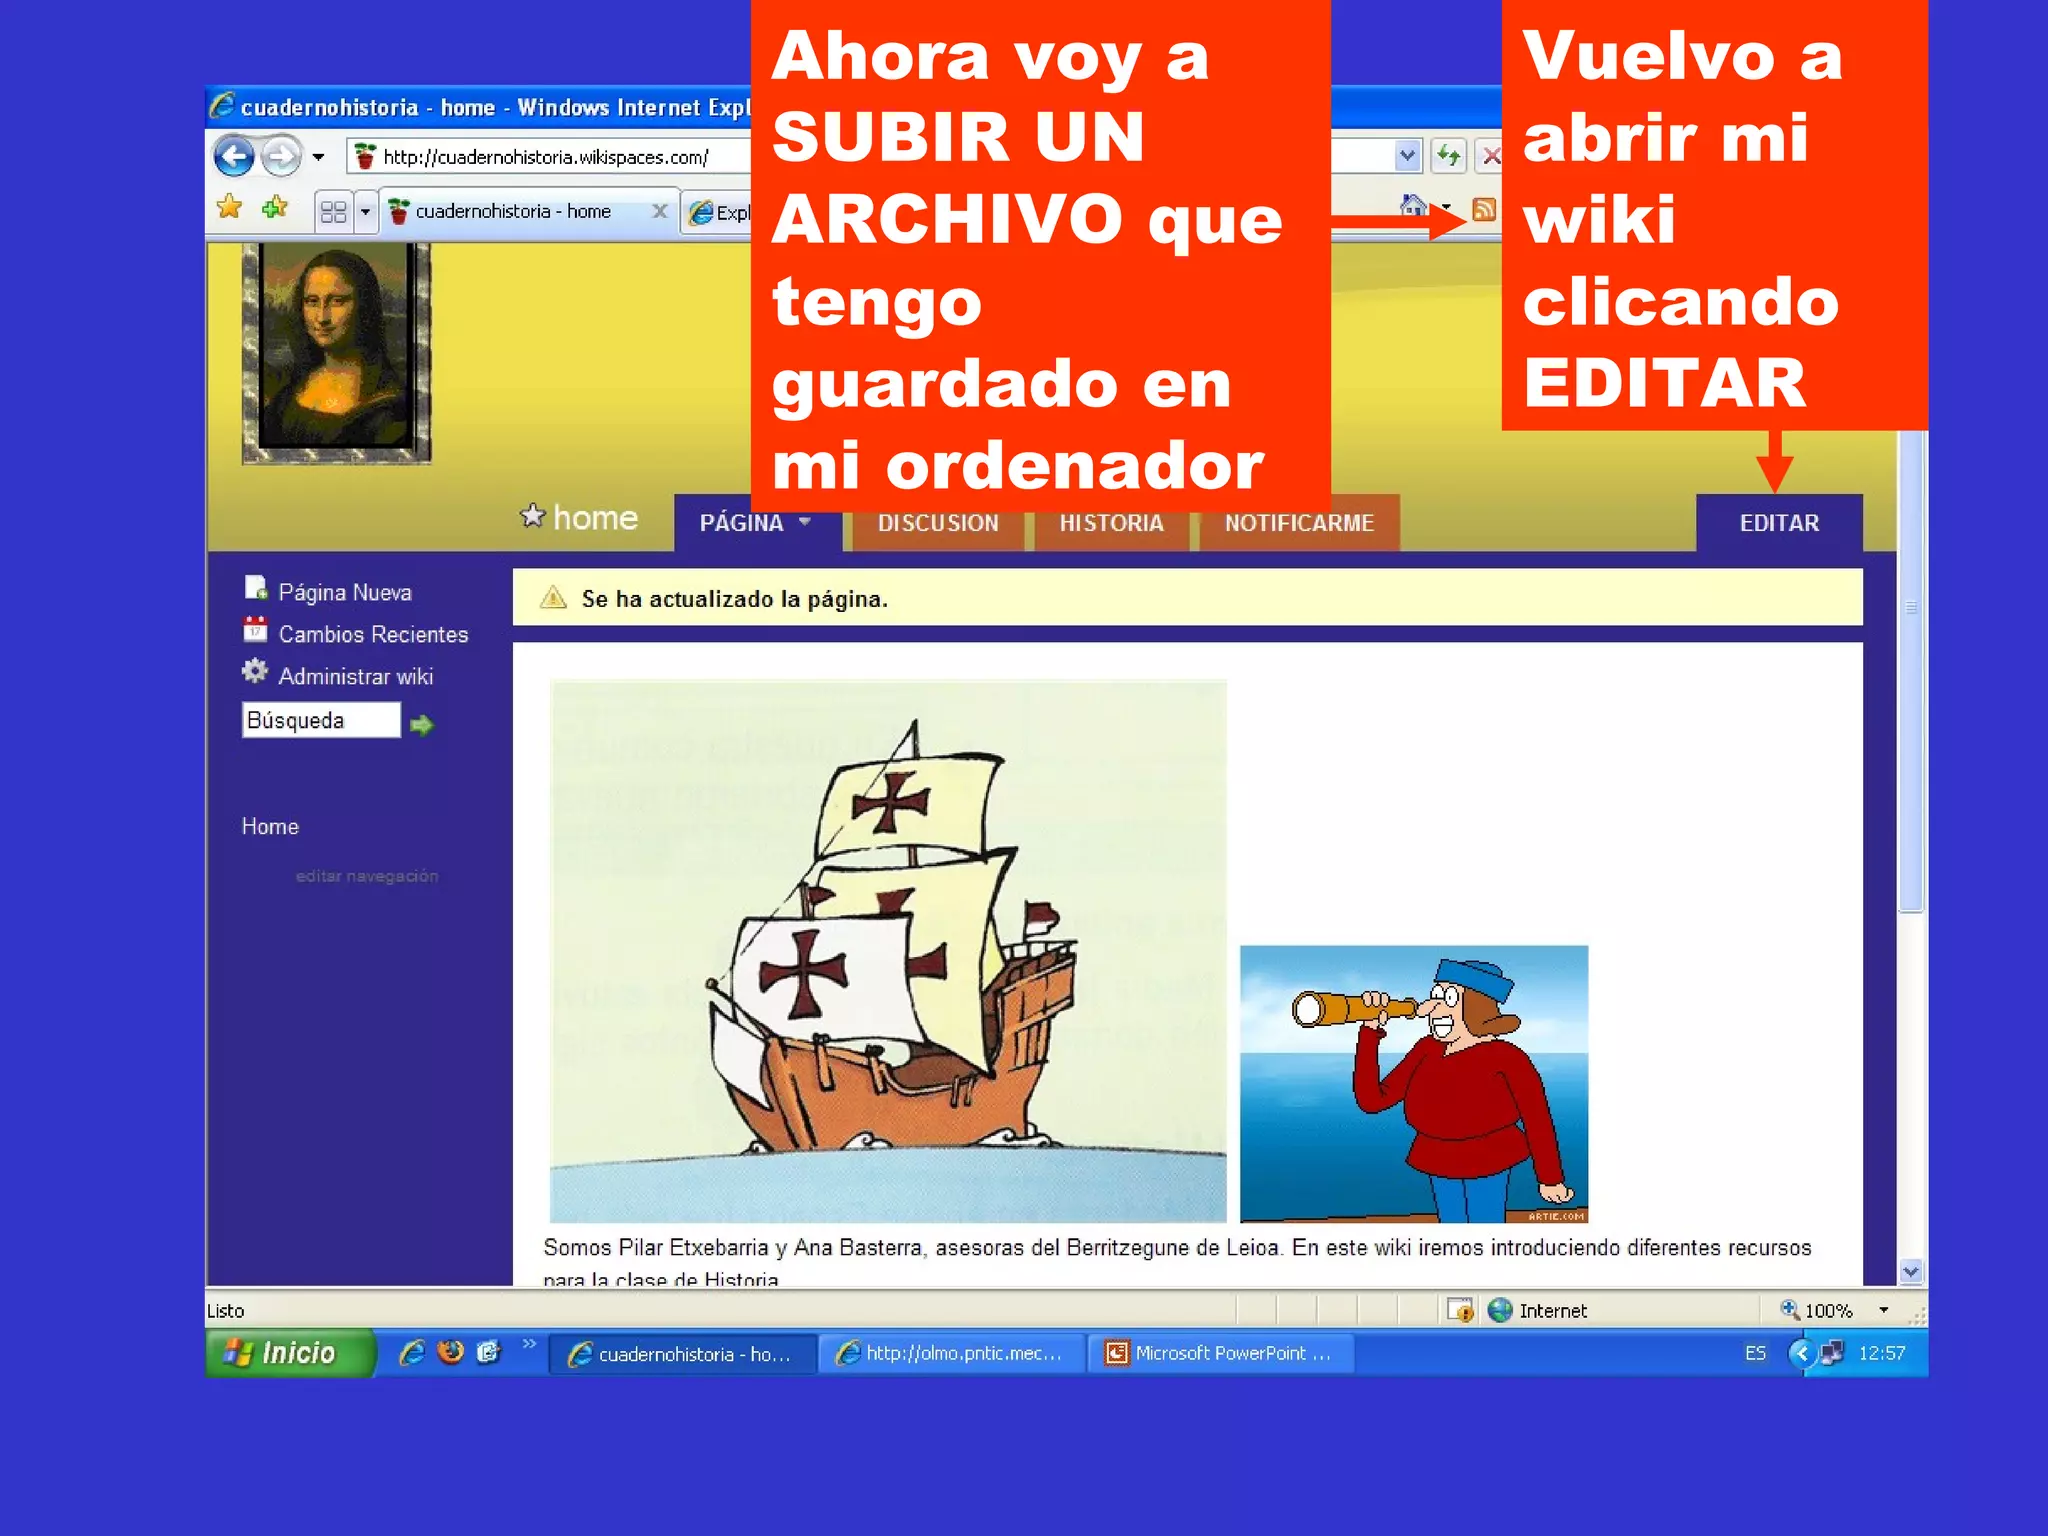The height and width of the screenshot is (1536, 2048).
Task: Open the Inicio start menu
Action: click(289, 1353)
